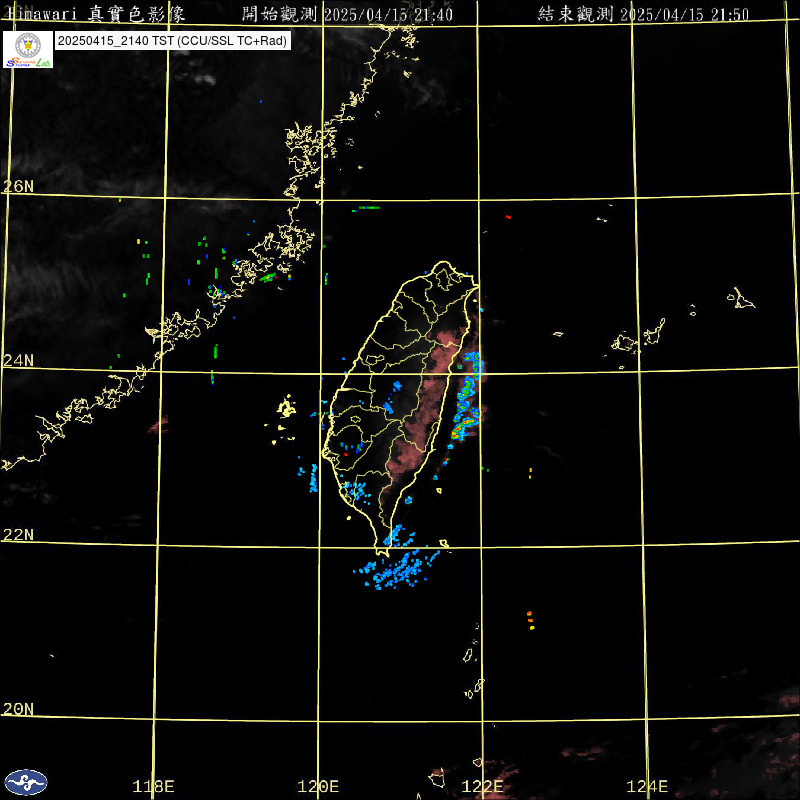
Task: Click the green radar streak near 26N
Action: (x=367, y=208)
